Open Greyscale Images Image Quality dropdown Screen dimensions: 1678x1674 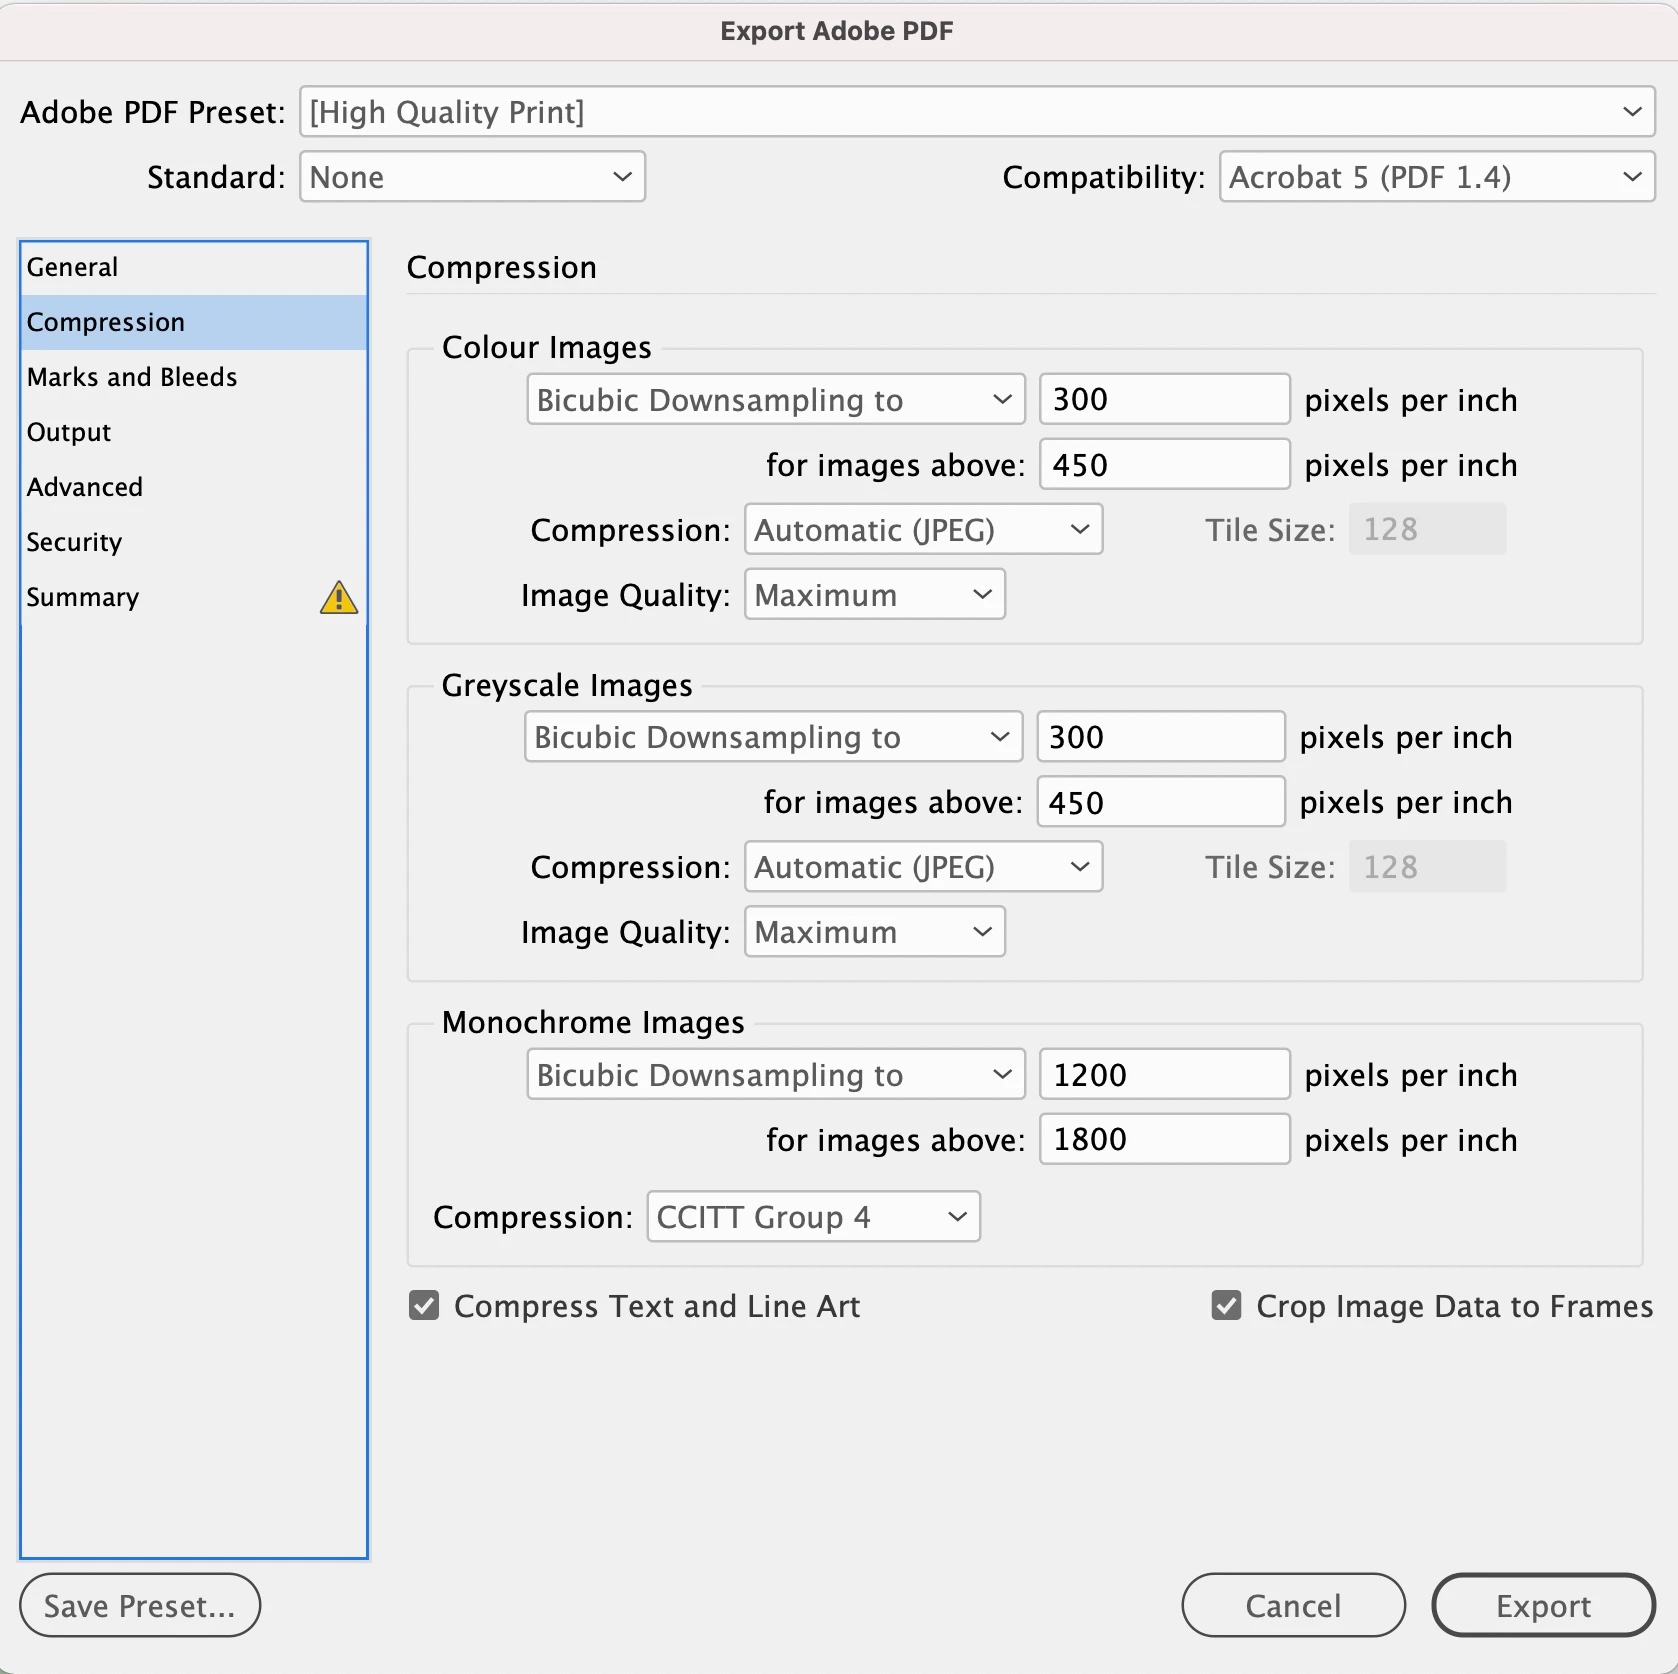pyautogui.click(x=874, y=932)
